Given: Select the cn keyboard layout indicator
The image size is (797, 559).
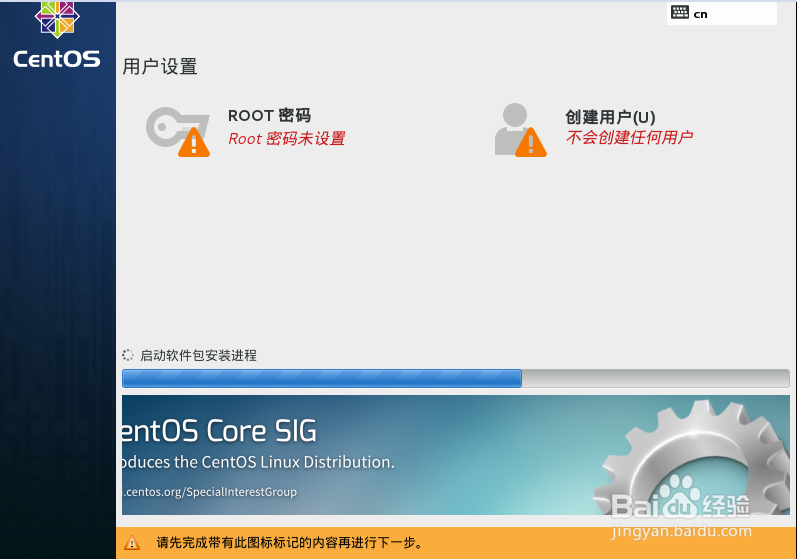Looking at the screenshot, I should pyautogui.click(x=722, y=13).
